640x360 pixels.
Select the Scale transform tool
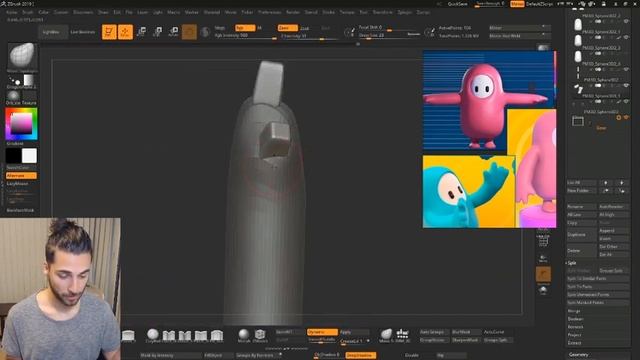[x=158, y=32]
